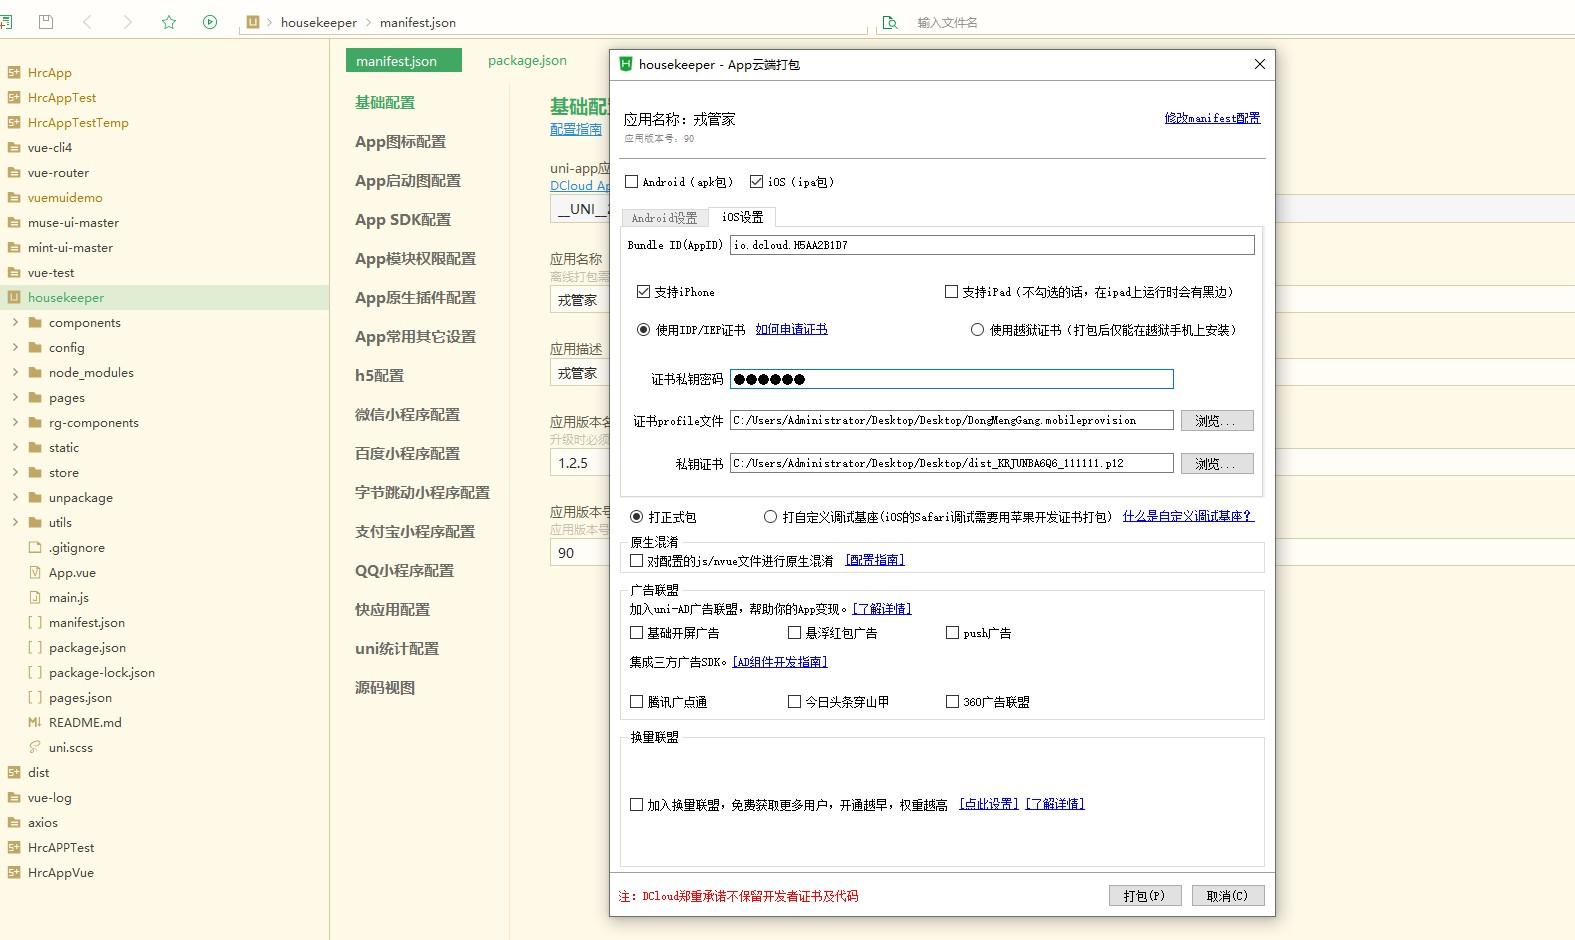The height and width of the screenshot is (940, 1575).
Task: Click the run play icon in toolbar
Action: tap(210, 22)
